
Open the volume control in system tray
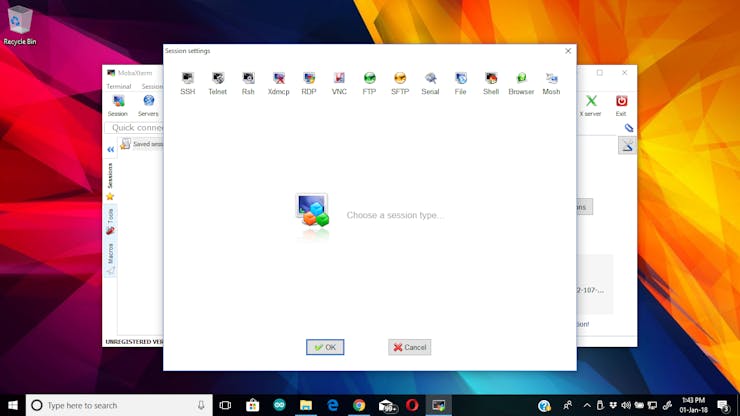point(626,405)
